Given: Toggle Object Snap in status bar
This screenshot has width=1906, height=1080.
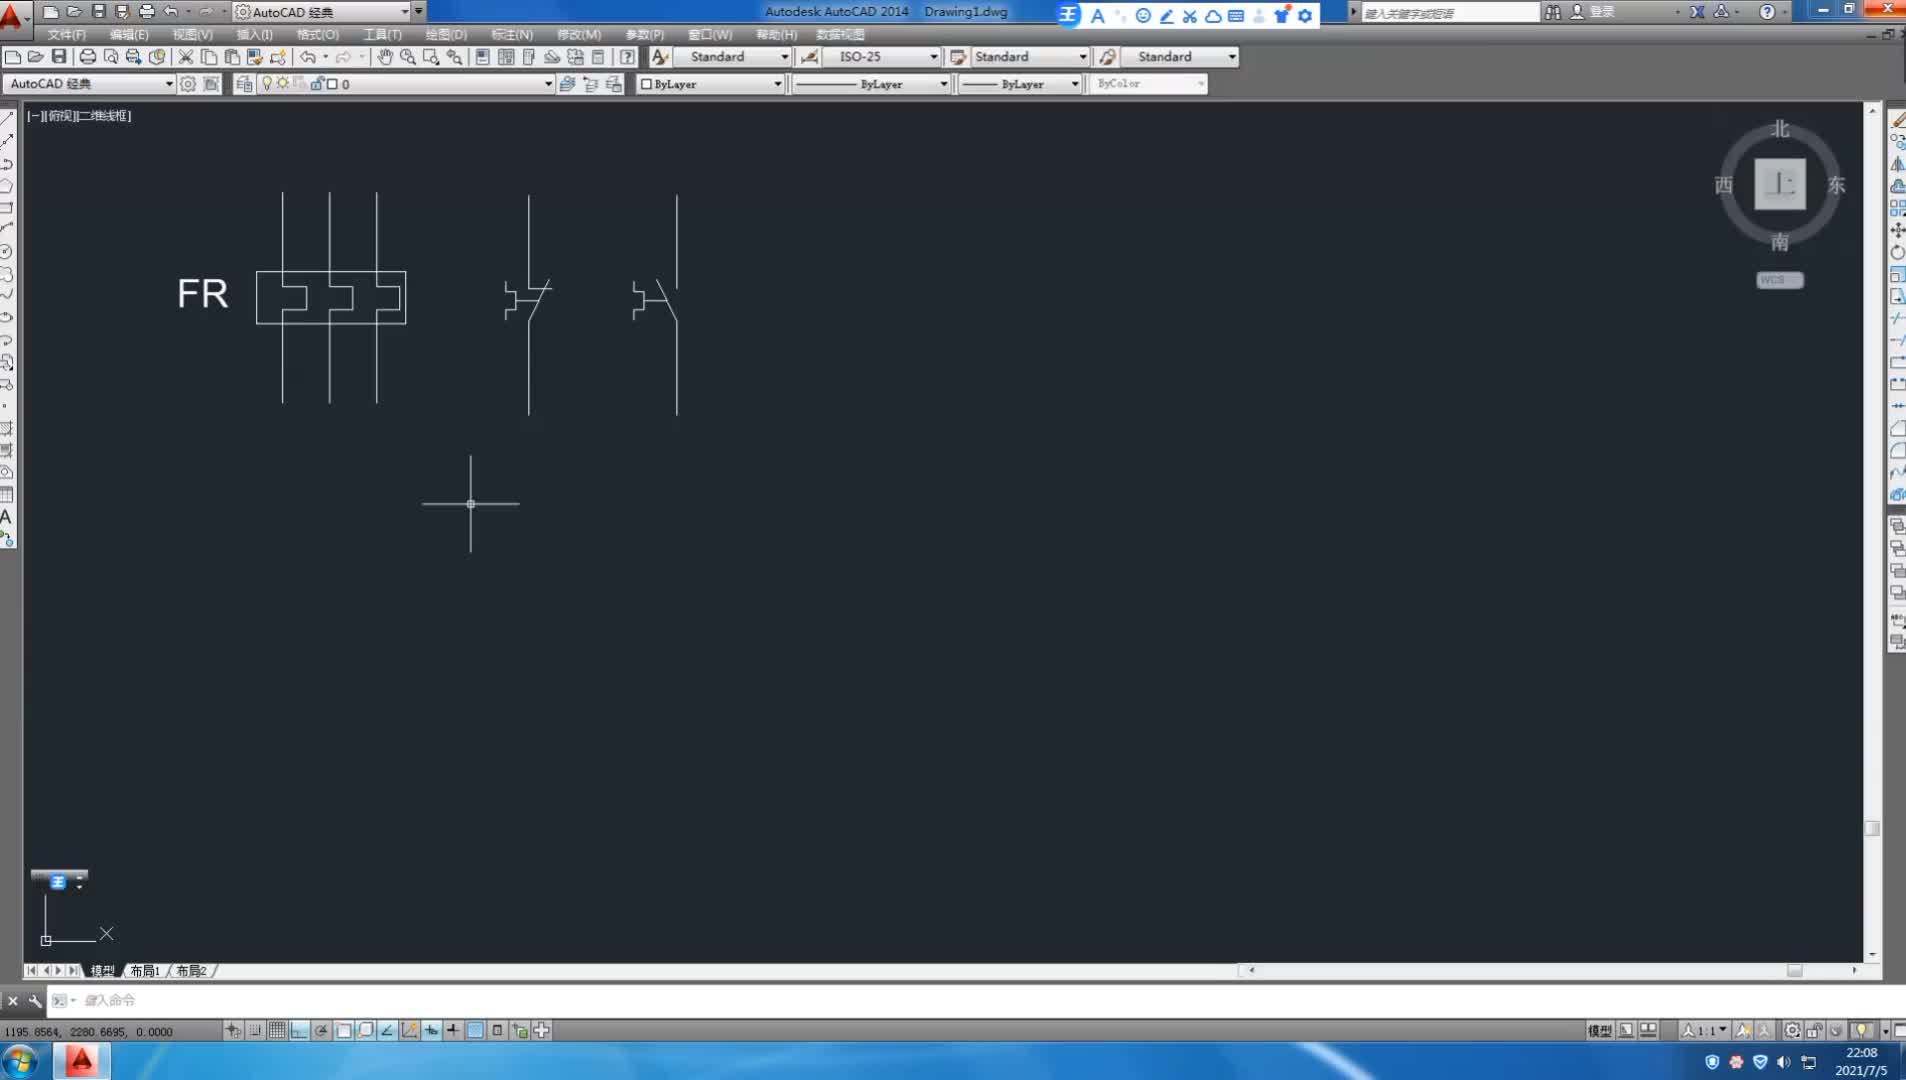Looking at the screenshot, I should pyautogui.click(x=343, y=1030).
